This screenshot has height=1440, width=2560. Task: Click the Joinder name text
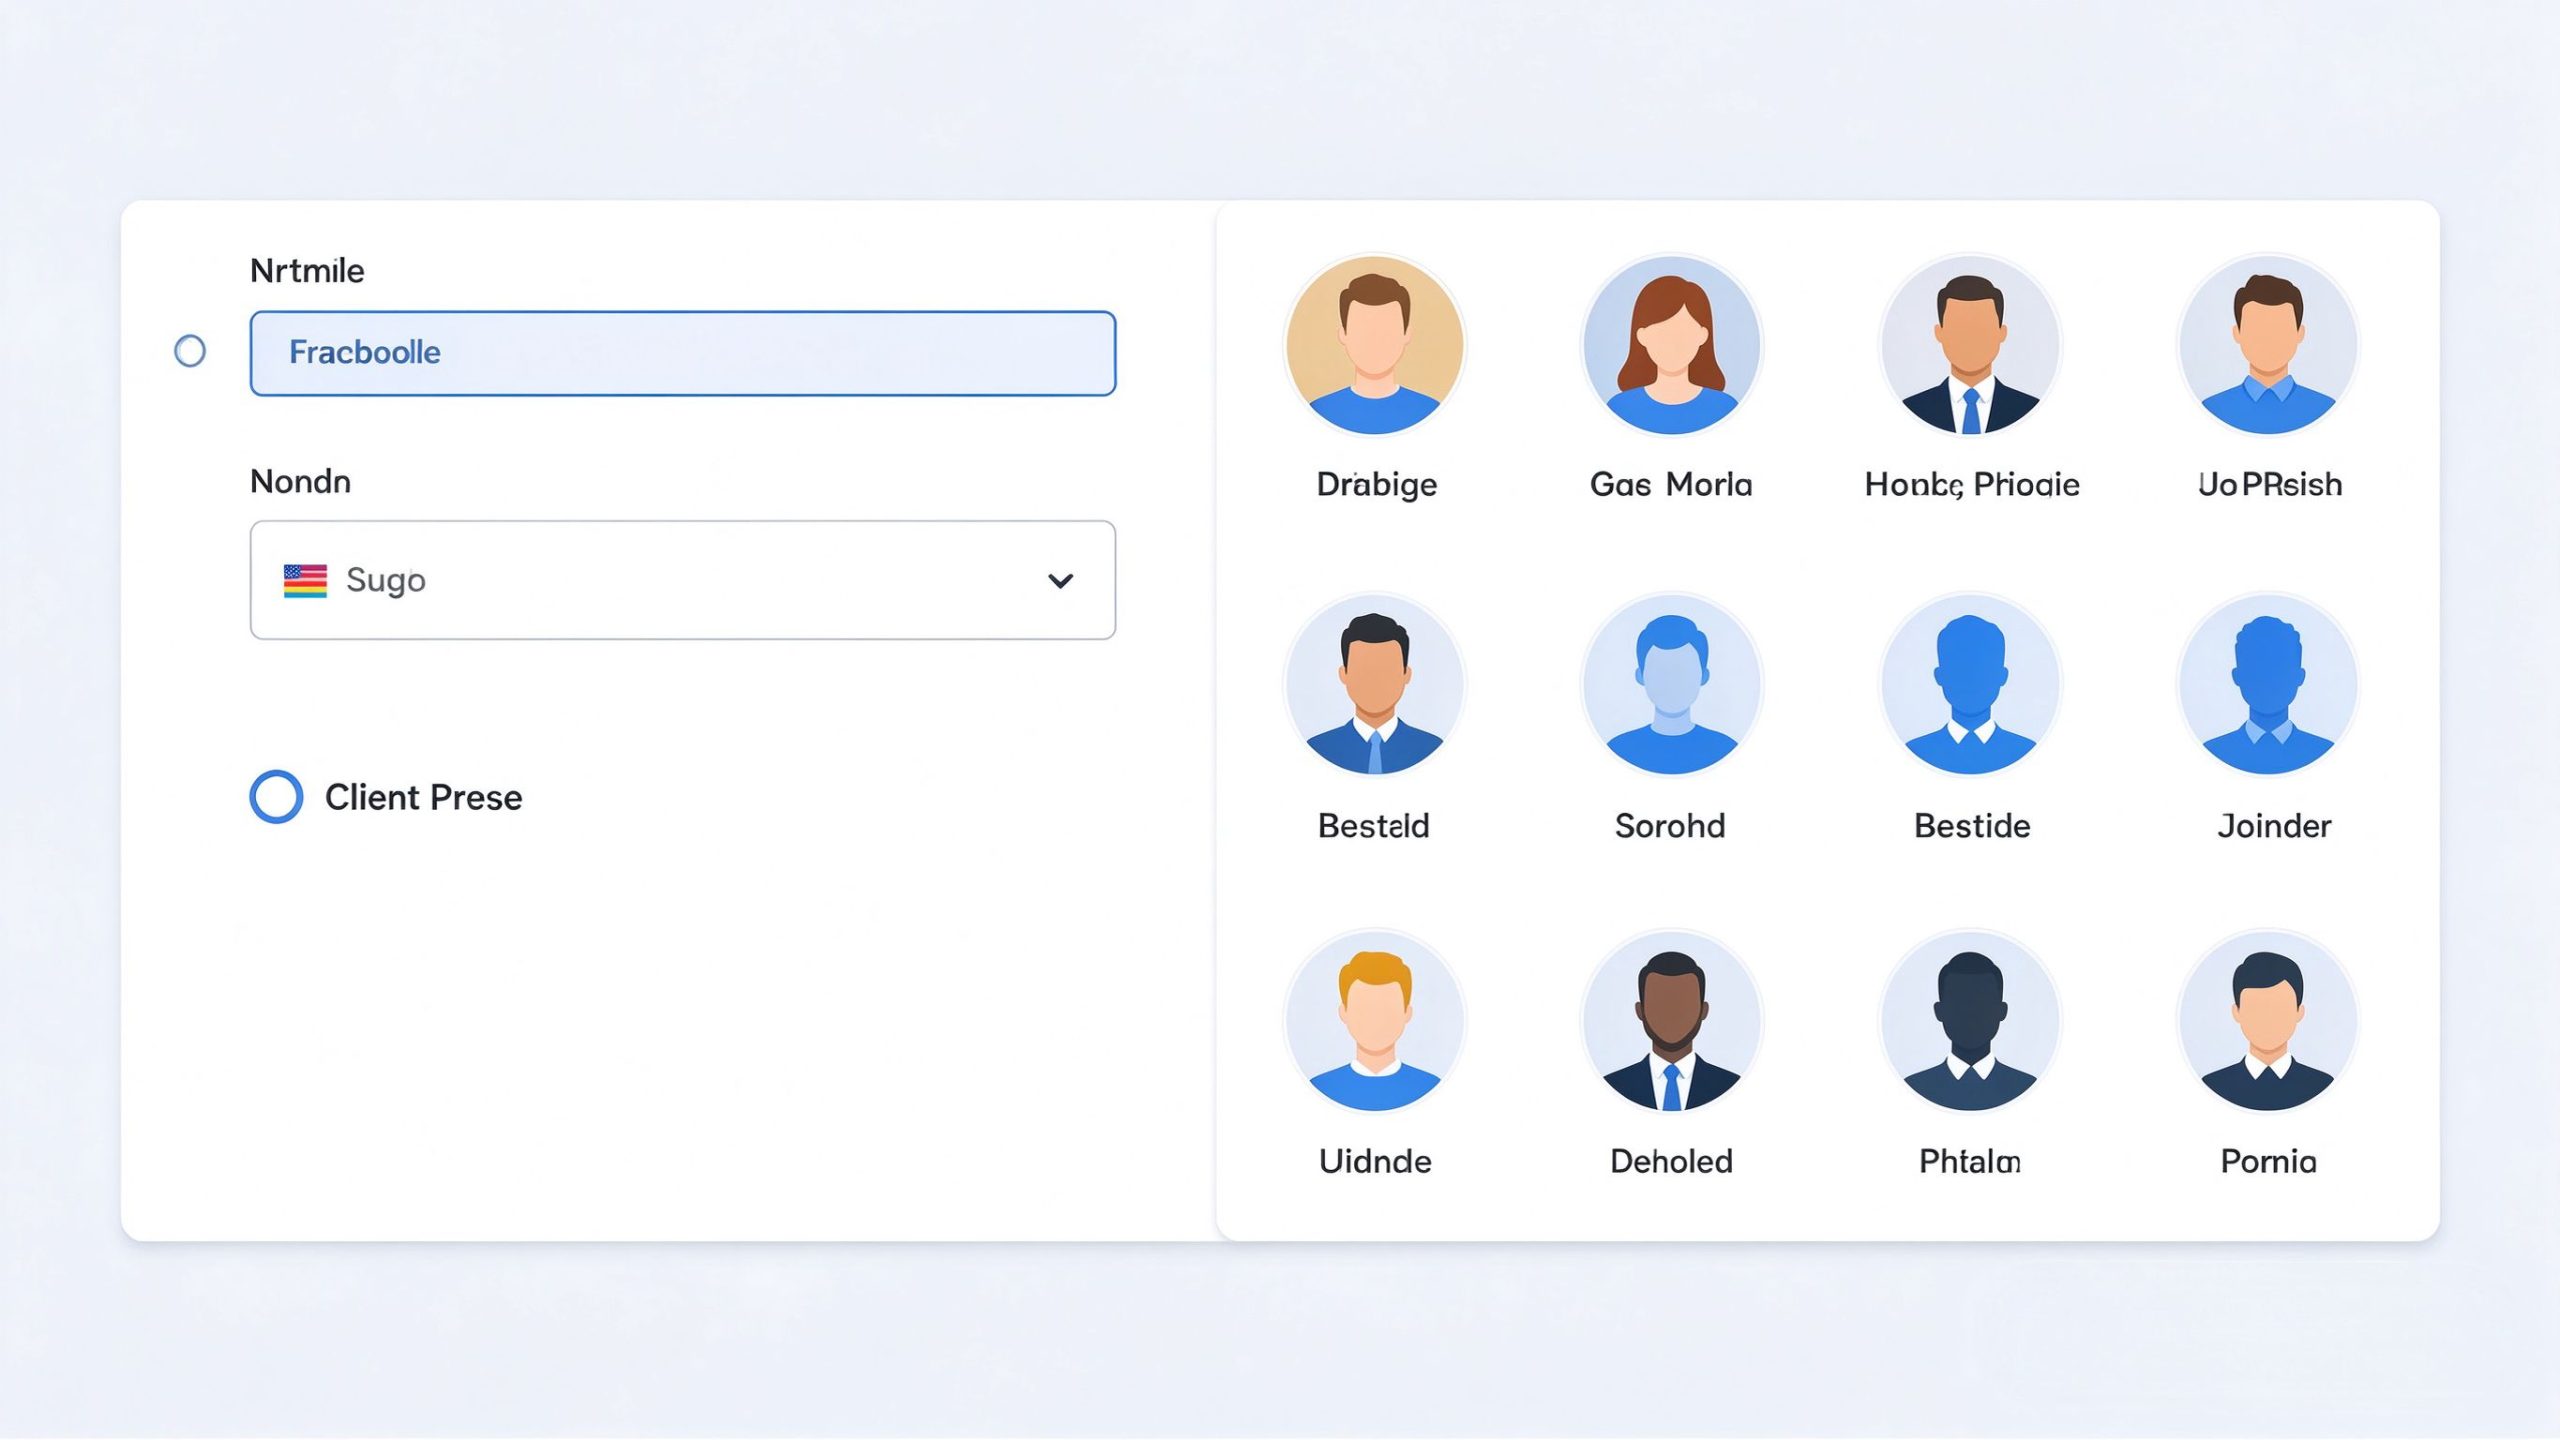tap(2274, 826)
